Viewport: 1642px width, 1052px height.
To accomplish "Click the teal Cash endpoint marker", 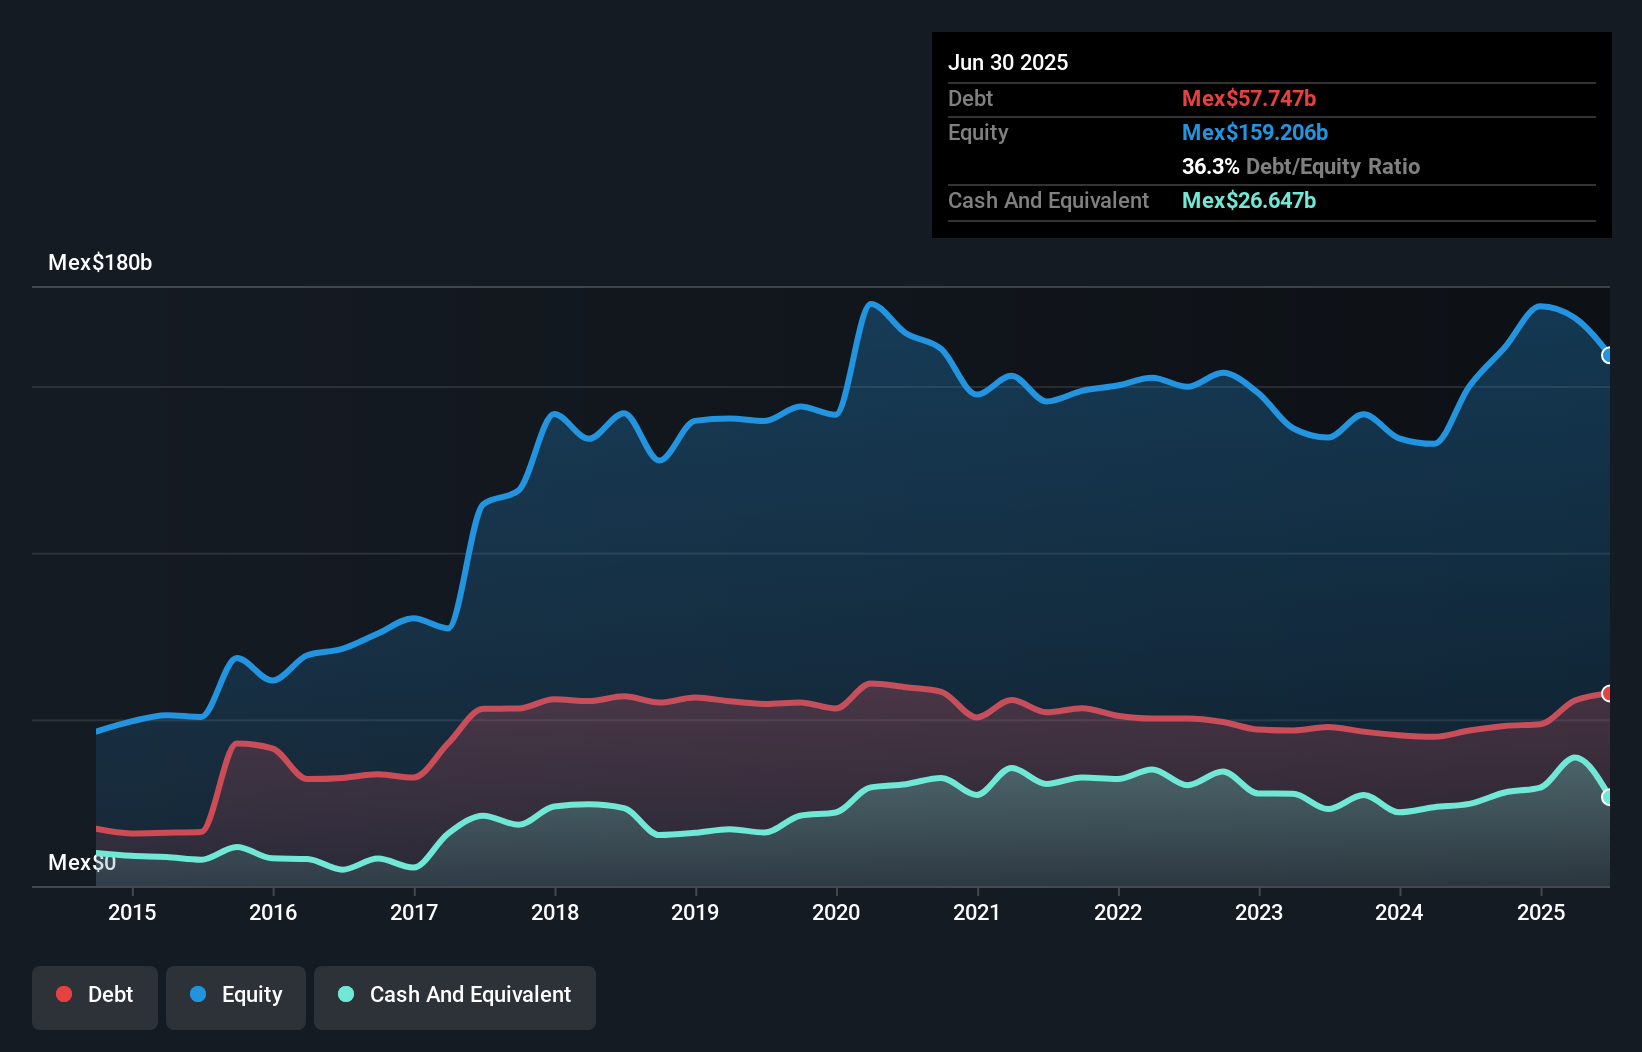I will click(x=1607, y=797).
